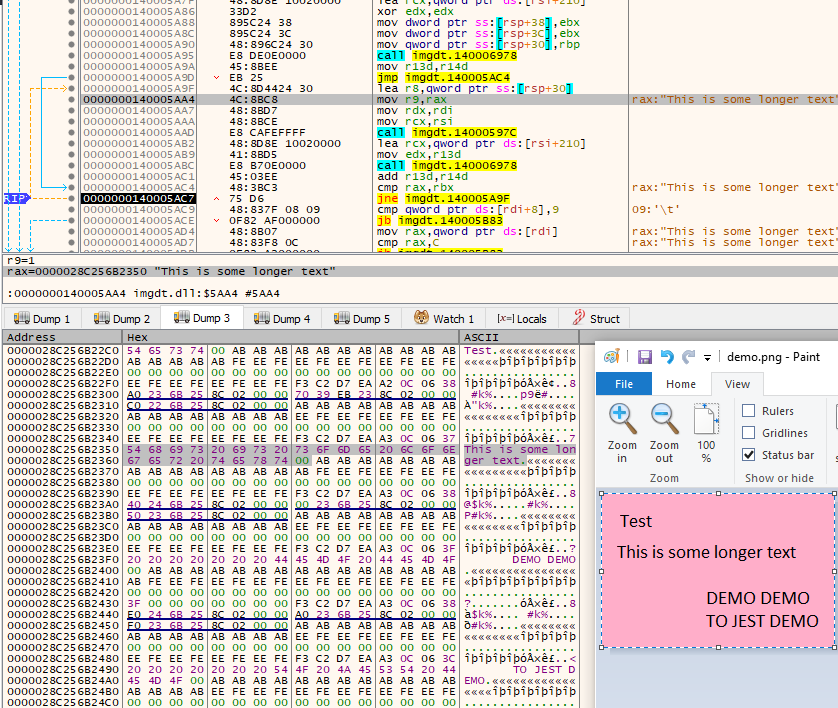Select the mov r9,rax instruction
The height and width of the screenshot is (708, 838).
412,99
